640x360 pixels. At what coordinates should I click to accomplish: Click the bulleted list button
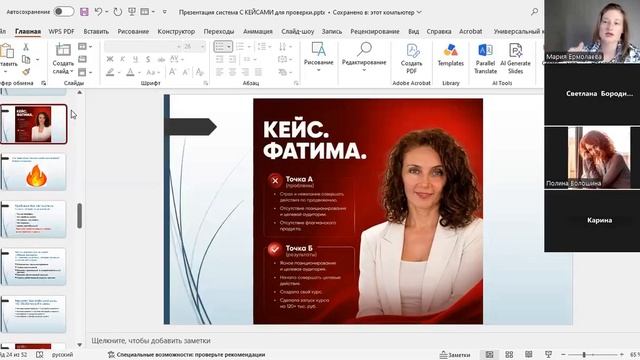222,47
